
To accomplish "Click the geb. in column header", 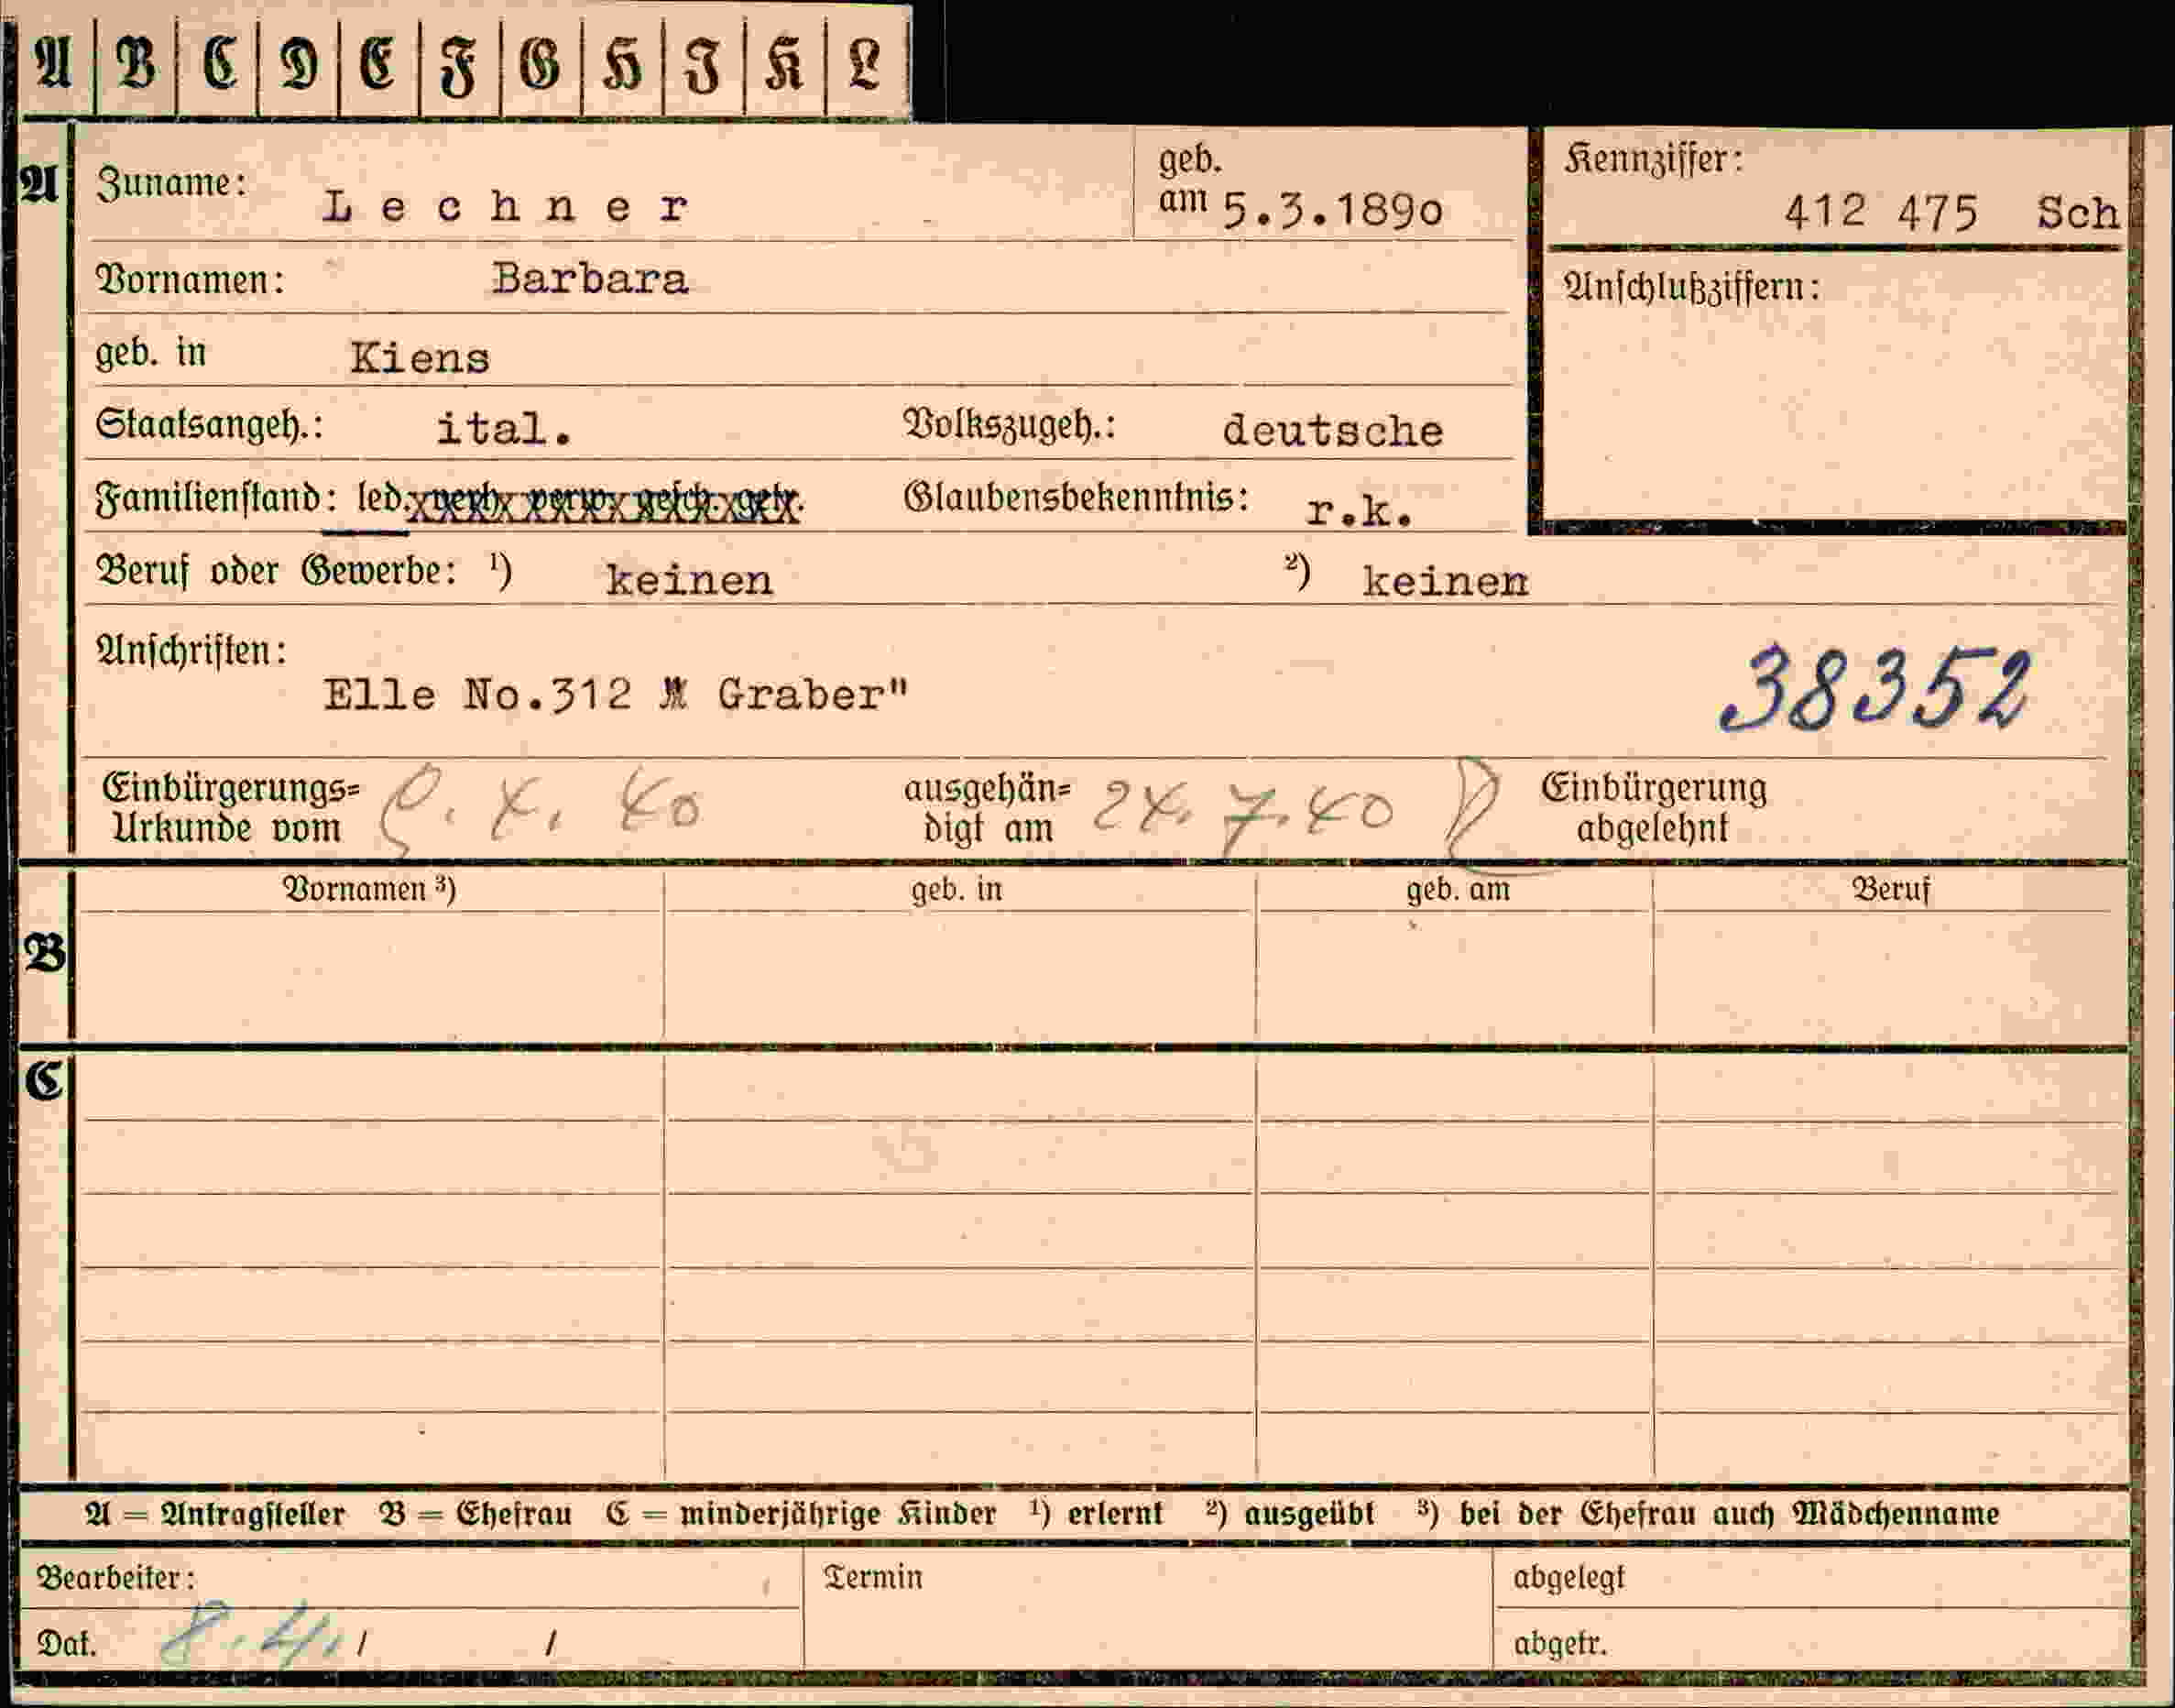I will point(956,889).
